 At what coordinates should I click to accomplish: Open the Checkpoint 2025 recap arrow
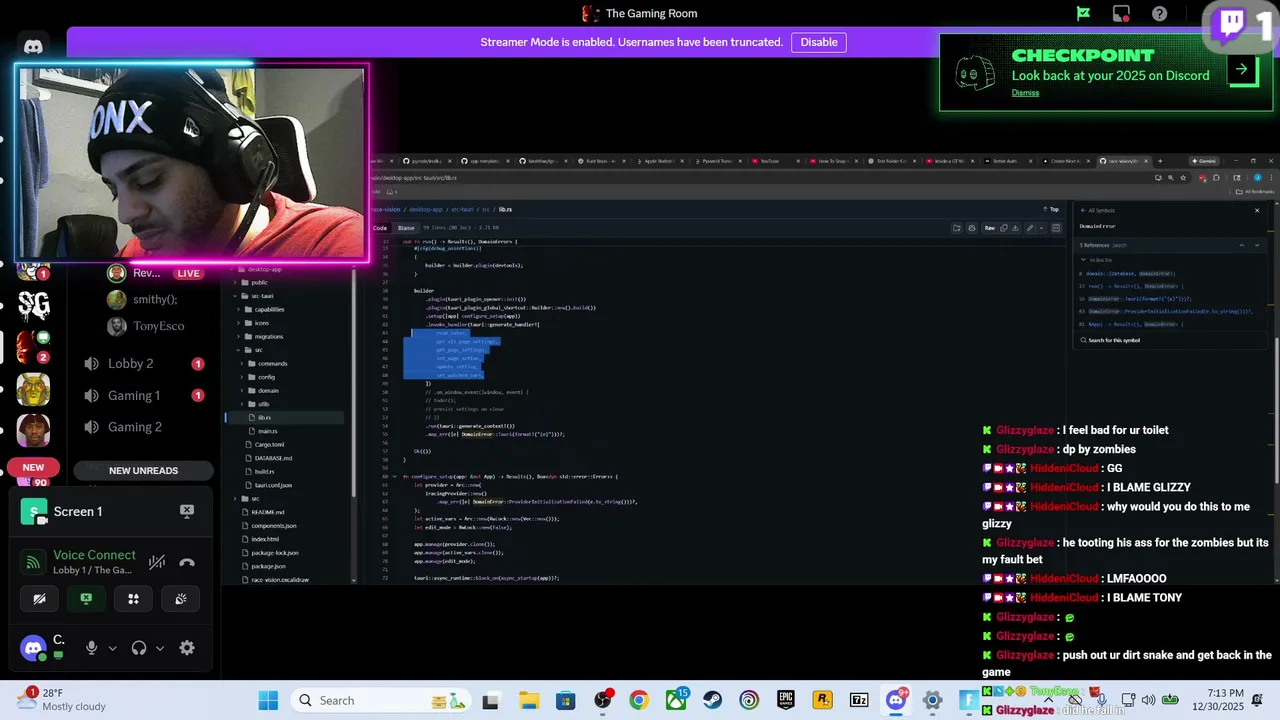pyautogui.click(x=1242, y=69)
